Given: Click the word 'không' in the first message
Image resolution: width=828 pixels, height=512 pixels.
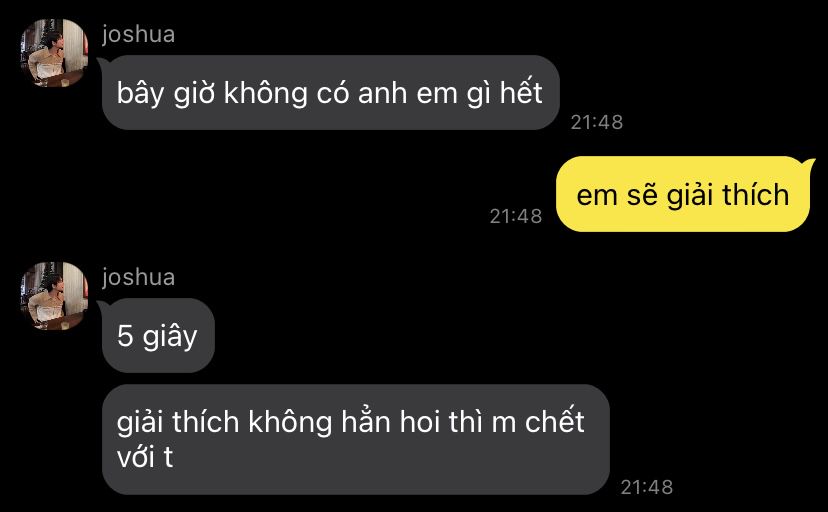Looking at the screenshot, I should click(266, 93).
